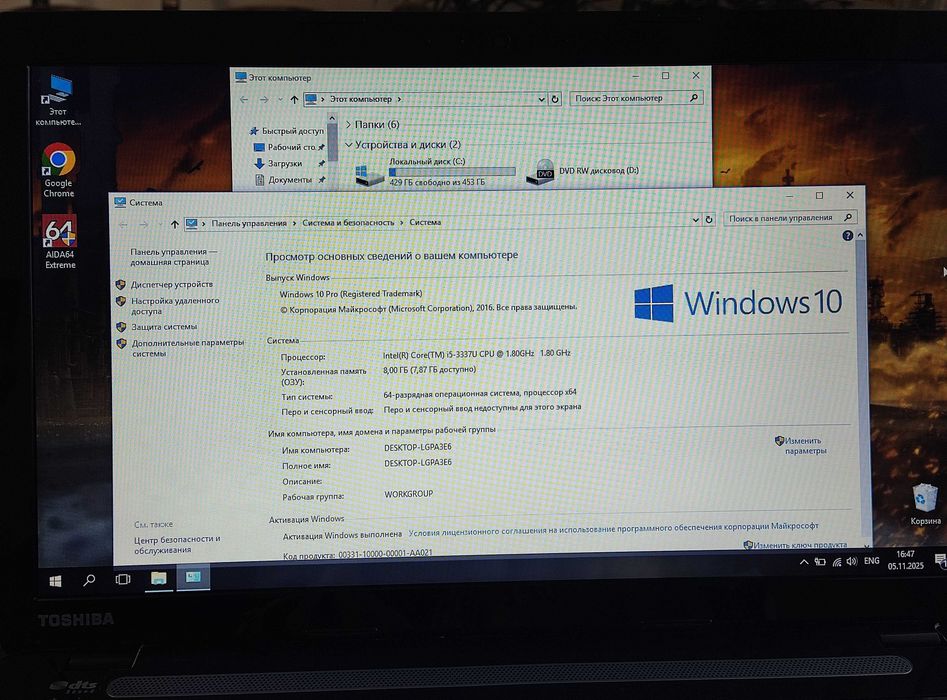Screen dimensions: 947x700
Task: Open license terms link under activation
Action: pyautogui.click(x=613, y=528)
